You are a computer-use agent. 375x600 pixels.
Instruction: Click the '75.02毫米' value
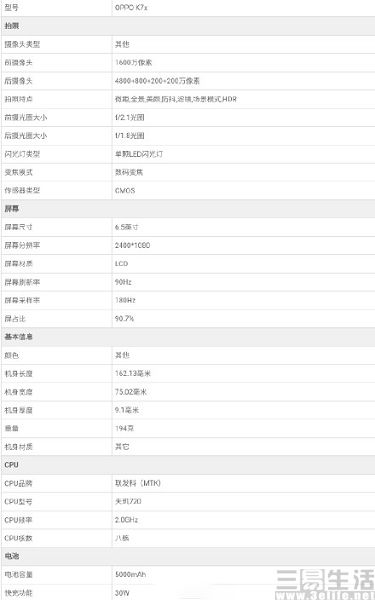click(x=130, y=392)
